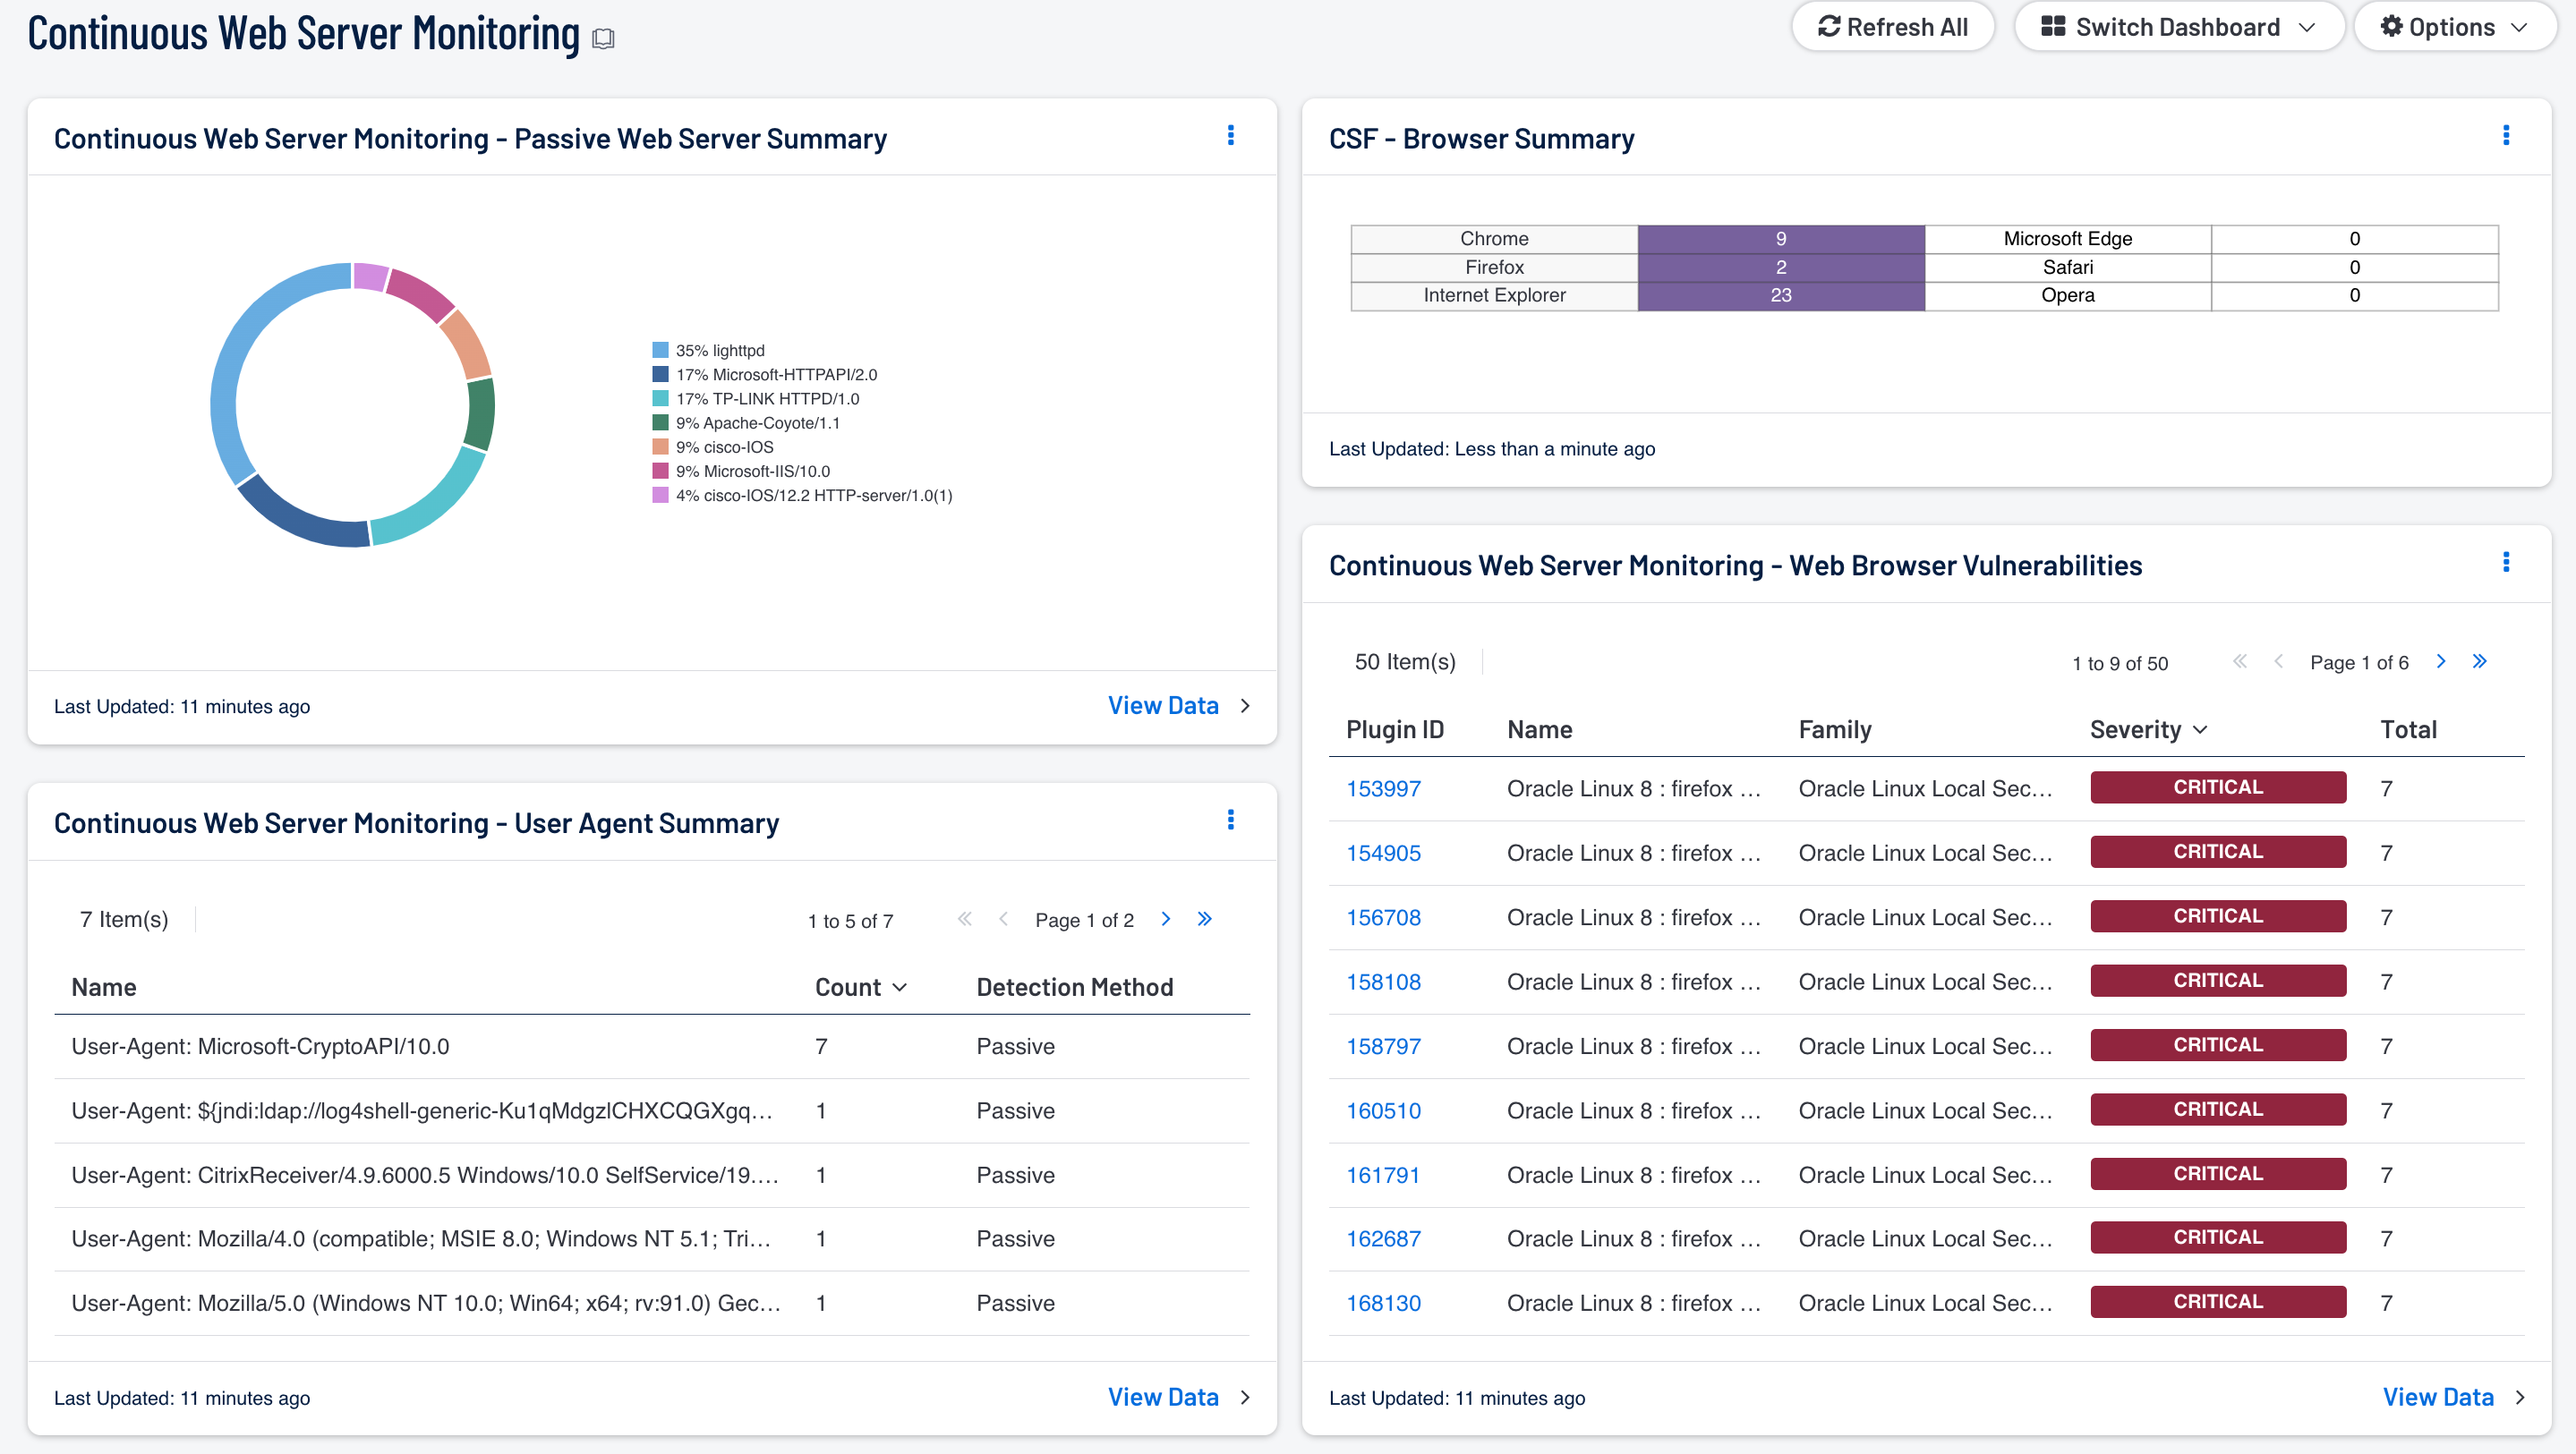The height and width of the screenshot is (1454, 2576).
Task: Jump to last page in User Agent table
Action: click(1204, 919)
